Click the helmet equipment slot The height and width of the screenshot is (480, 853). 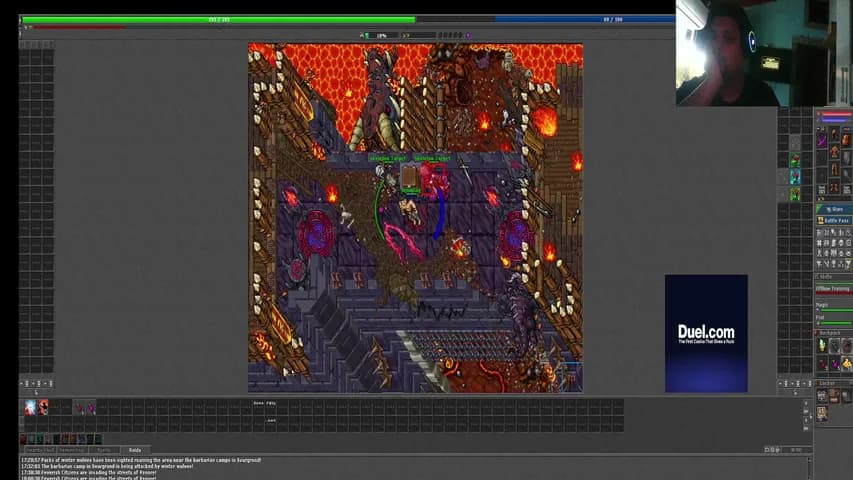point(835,135)
